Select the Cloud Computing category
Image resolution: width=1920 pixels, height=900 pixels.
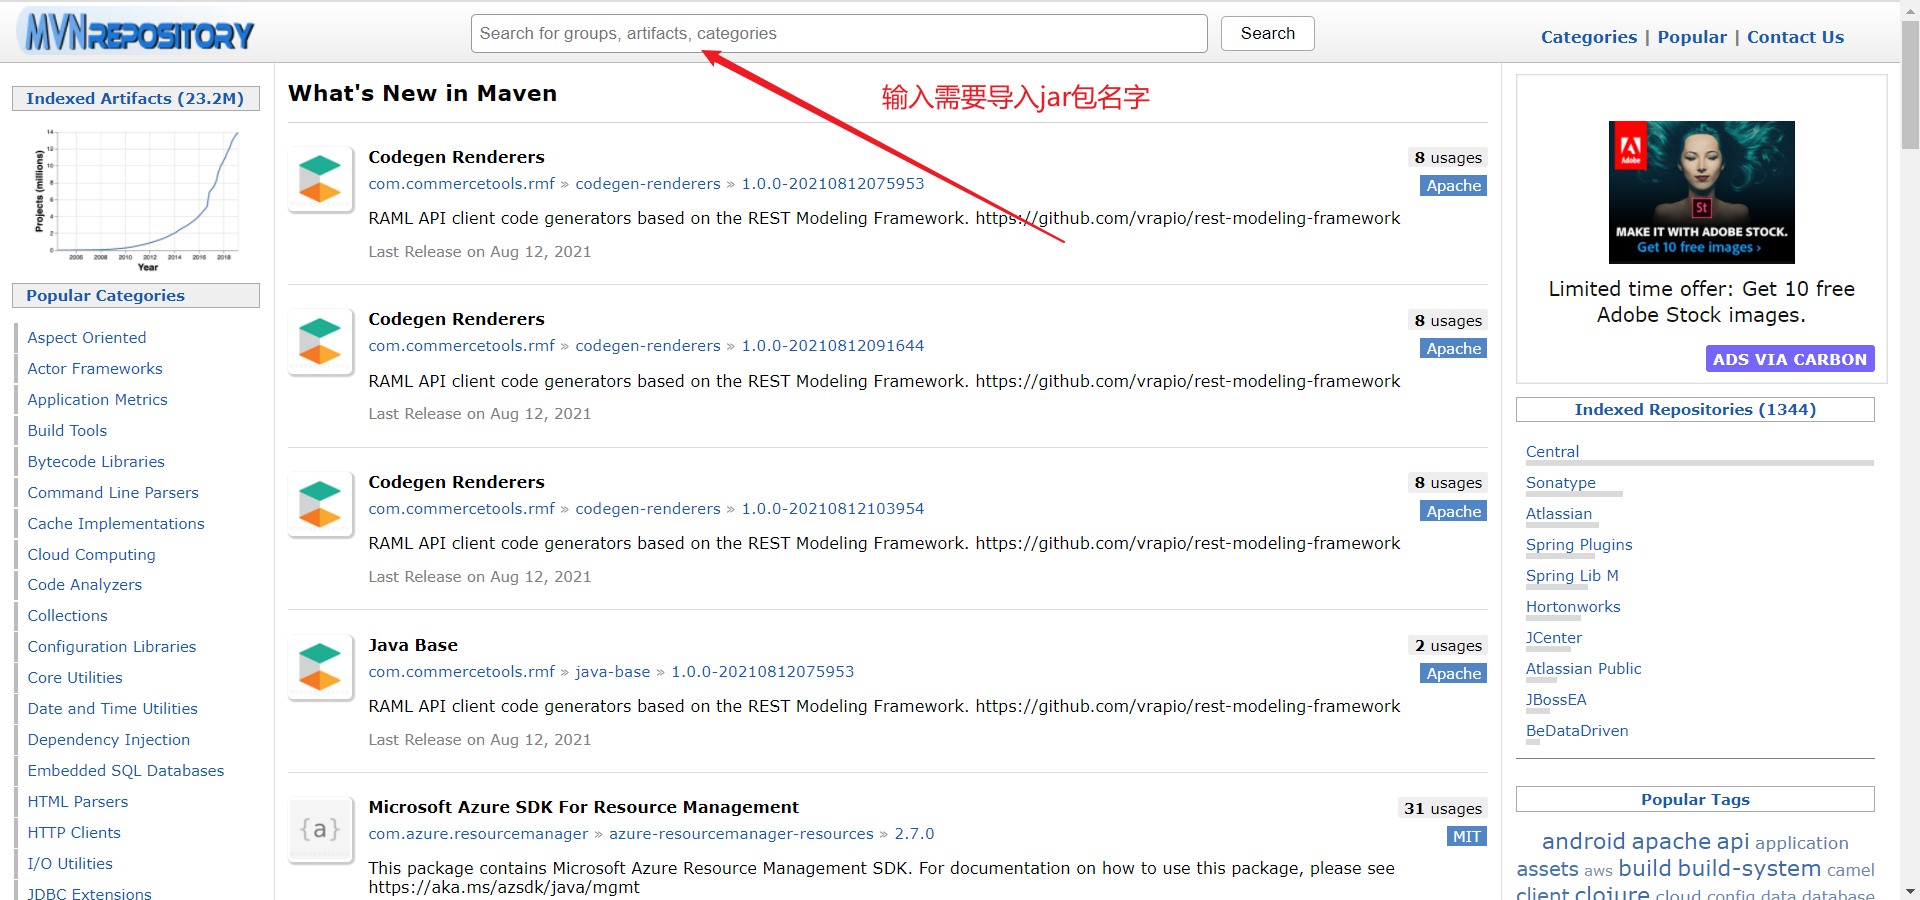(x=91, y=554)
